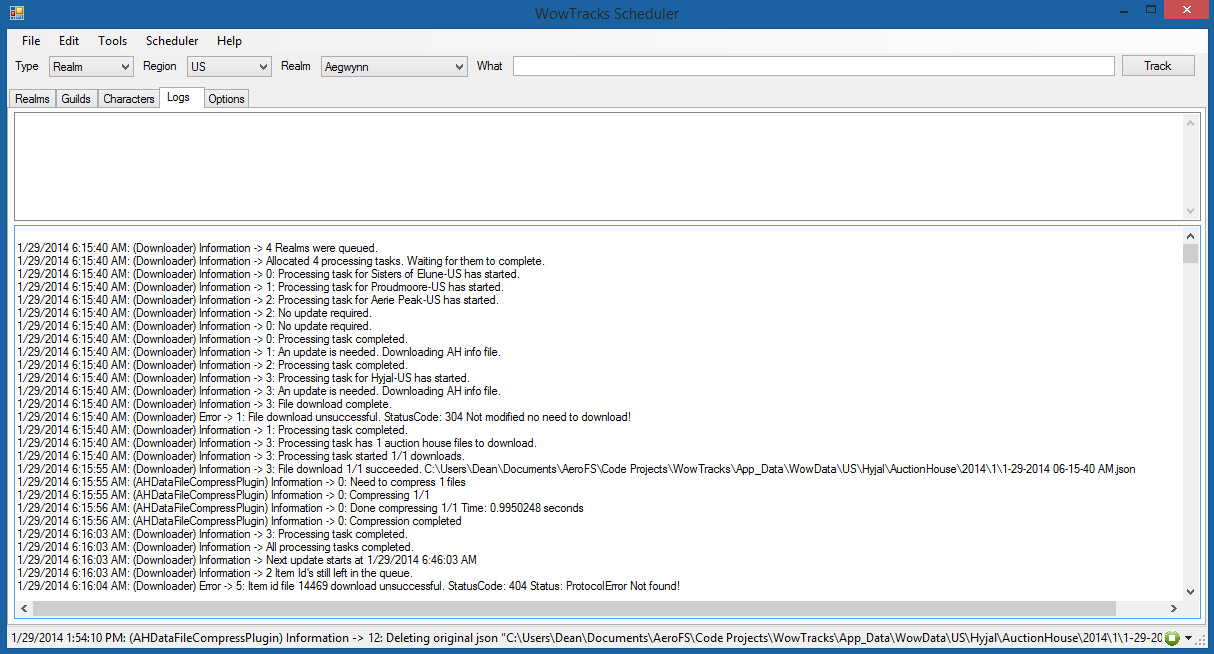Select the 'Proudmoore-US has started' log line

(261, 287)
